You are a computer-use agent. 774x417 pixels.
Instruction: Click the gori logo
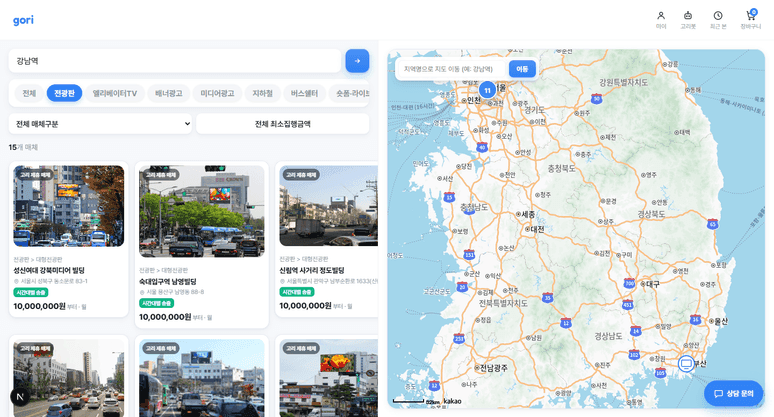[23, 20]
